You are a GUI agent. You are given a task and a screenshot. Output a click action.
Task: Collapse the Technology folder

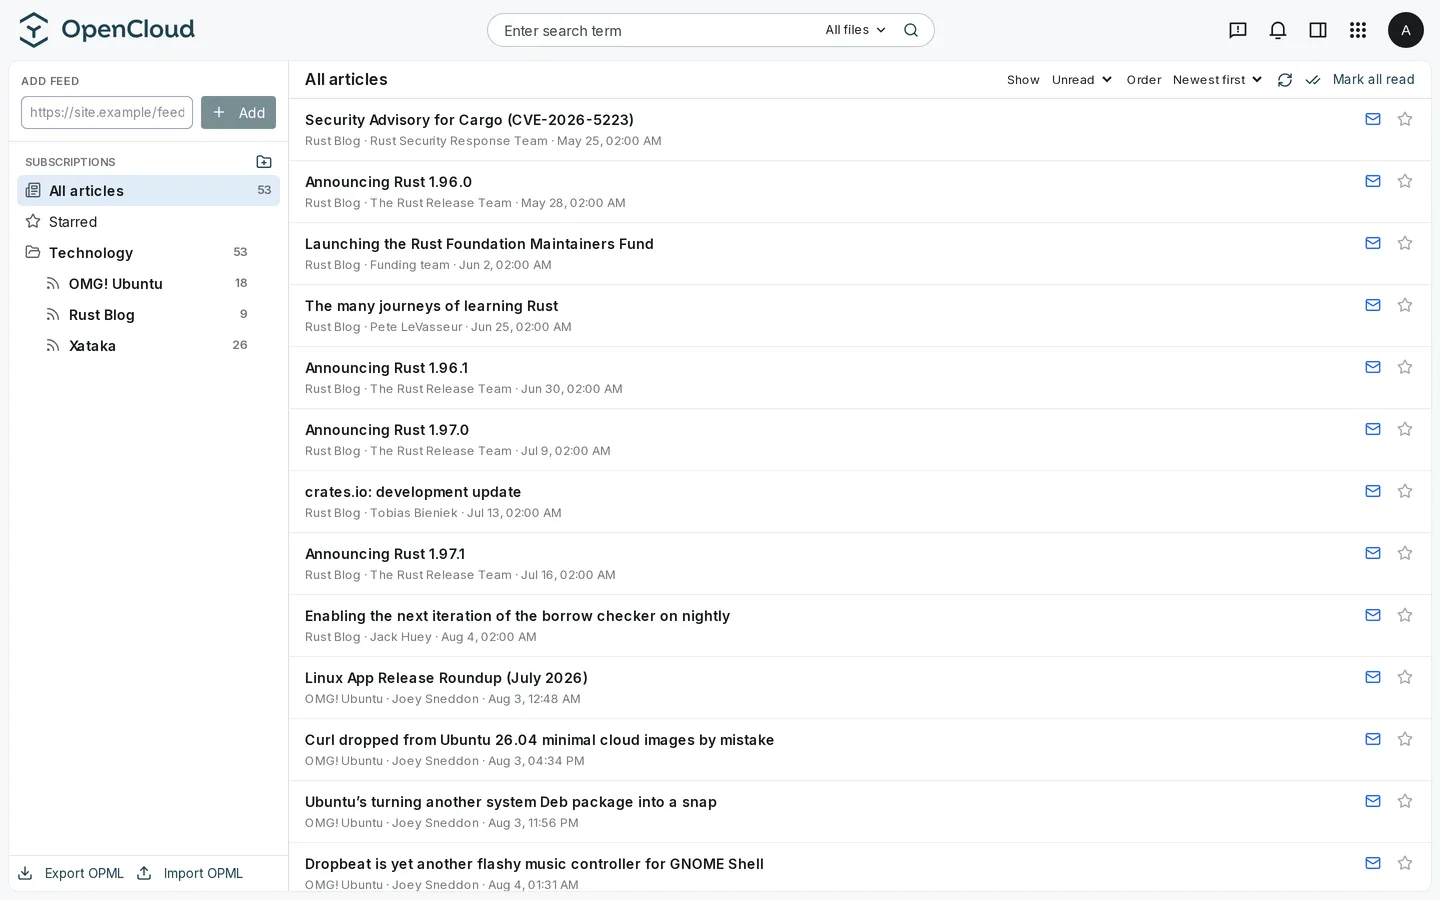(x=148, y=253)
